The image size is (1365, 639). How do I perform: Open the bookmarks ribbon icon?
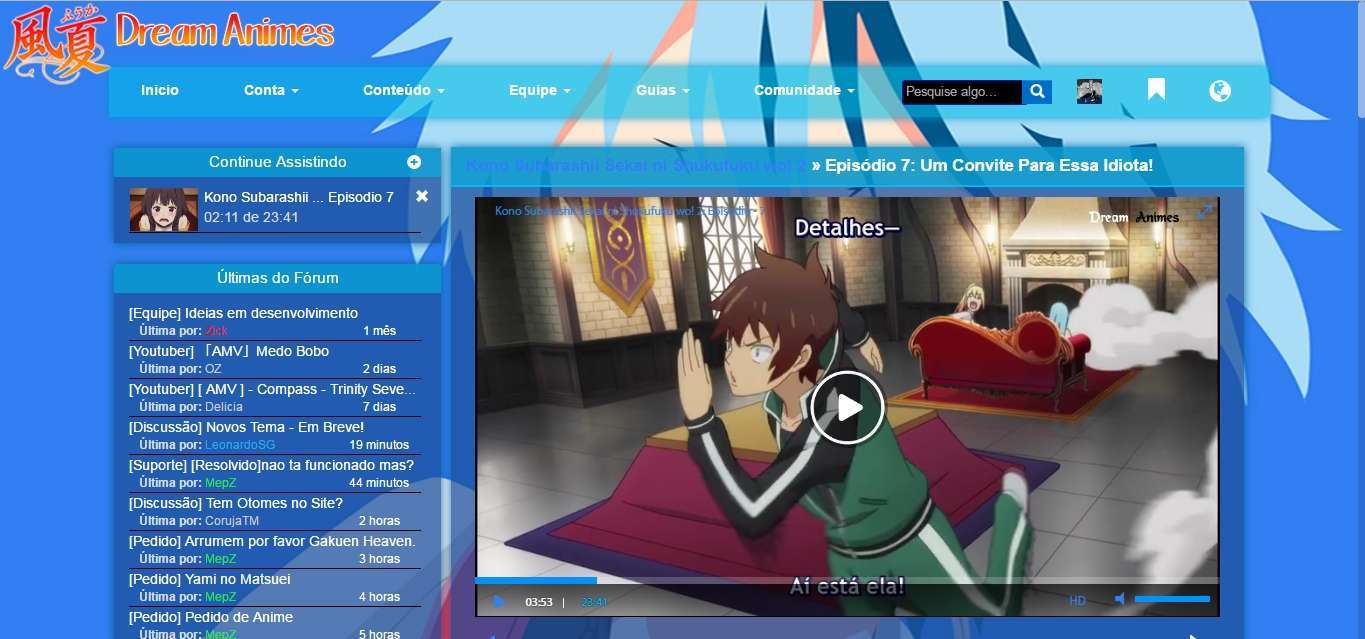click(x=1156, y=90)
